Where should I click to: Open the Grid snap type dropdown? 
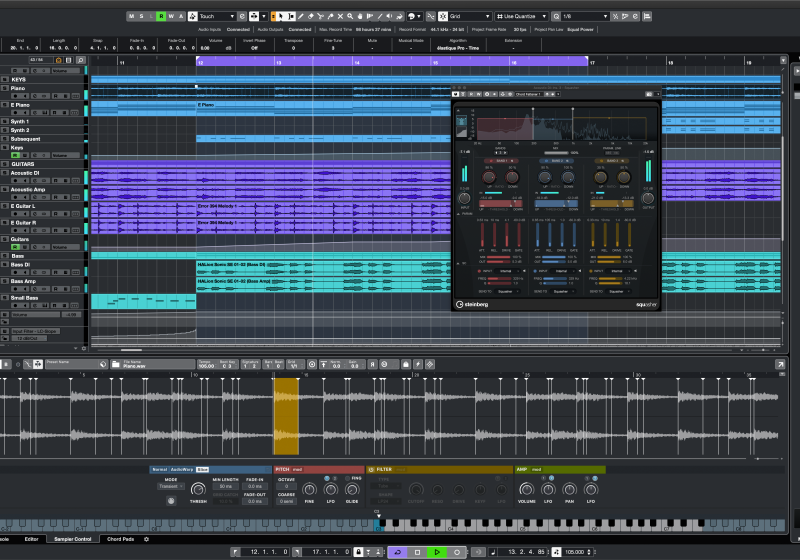pos(465,16)
